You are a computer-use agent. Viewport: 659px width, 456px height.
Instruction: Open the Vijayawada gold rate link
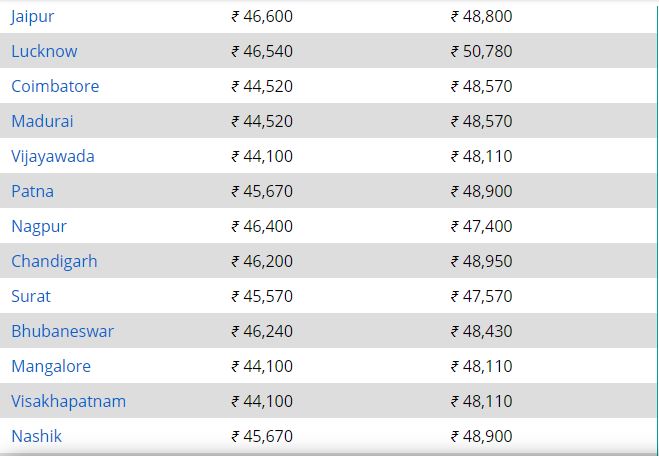tap(53, 157)
